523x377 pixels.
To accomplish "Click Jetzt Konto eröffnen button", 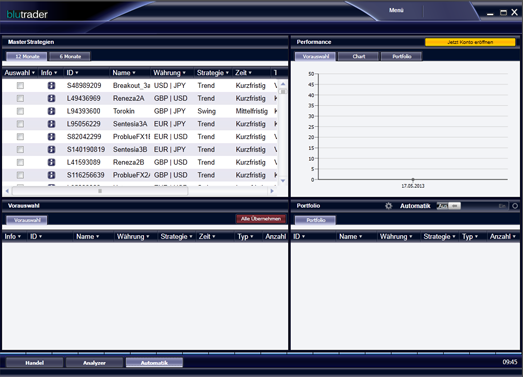I will click(470, 42).
